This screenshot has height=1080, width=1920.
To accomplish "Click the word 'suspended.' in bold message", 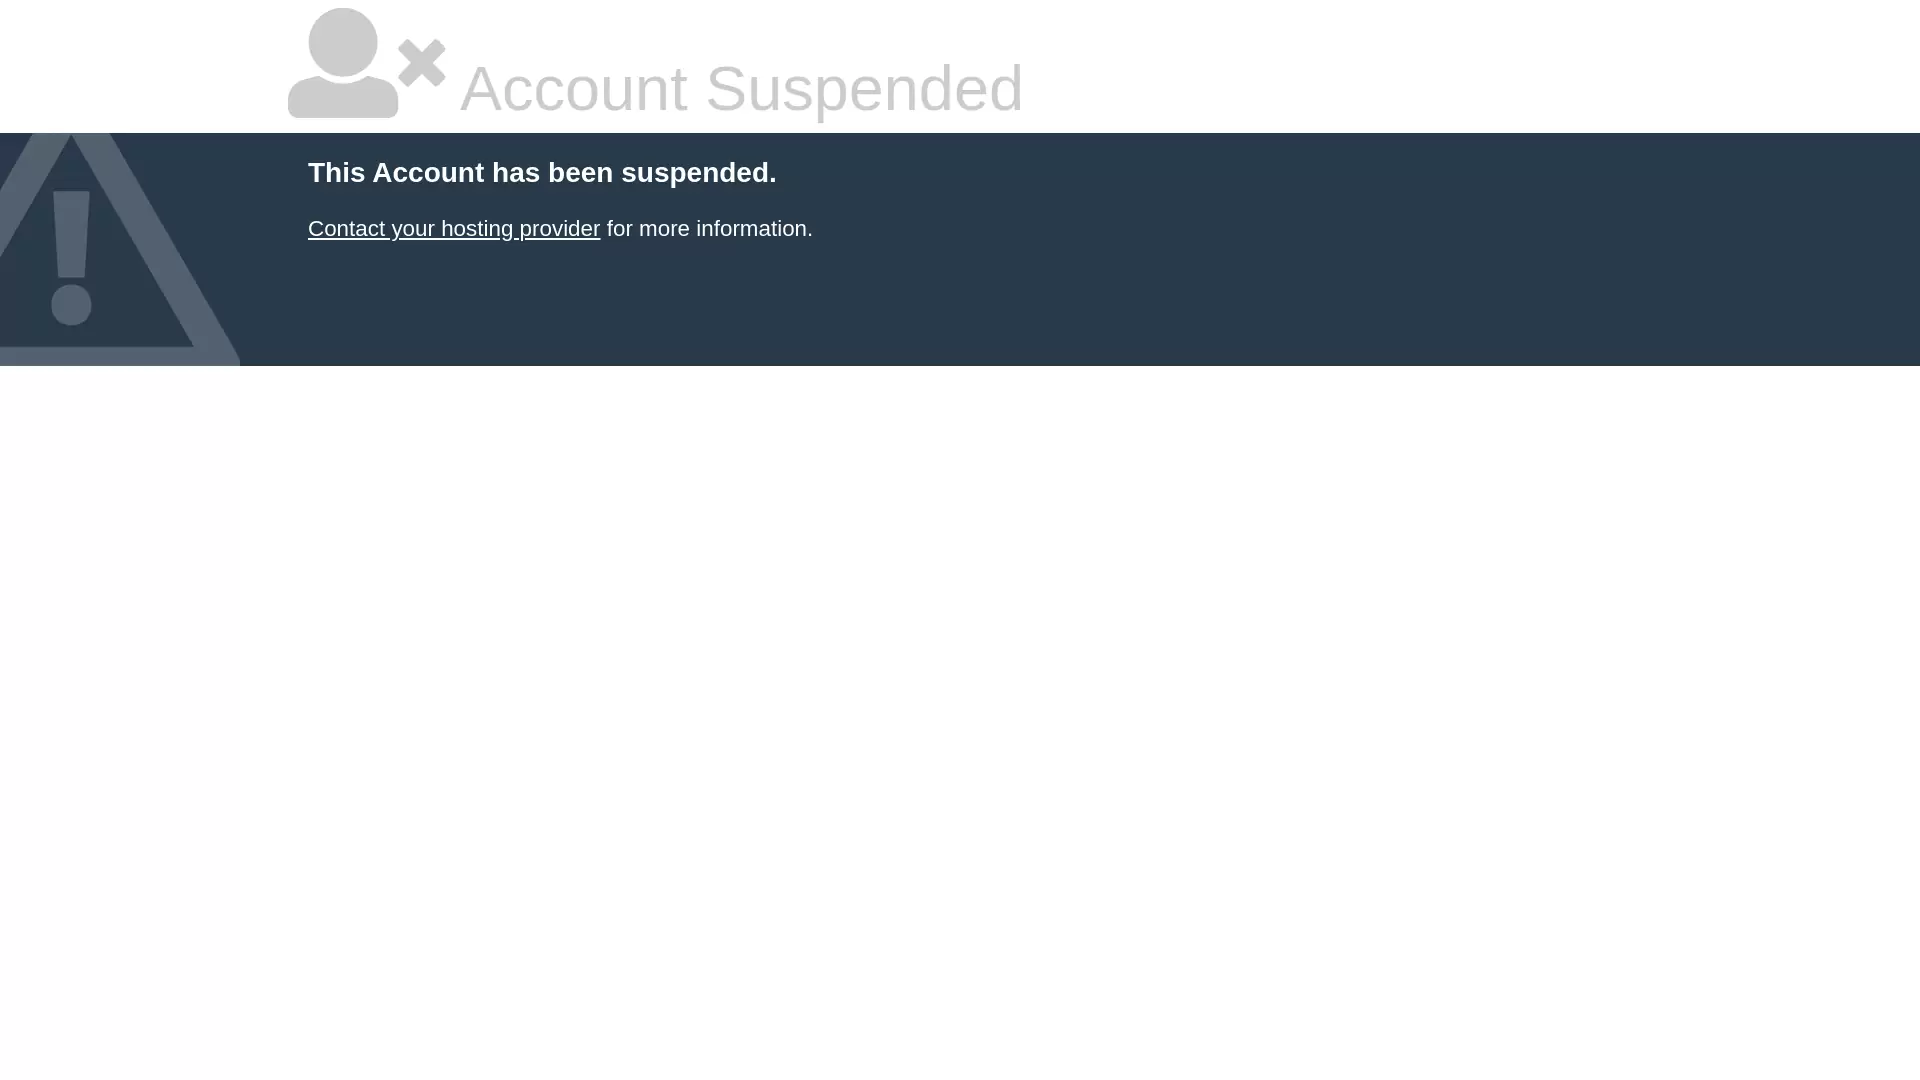I will coord(698,173).
